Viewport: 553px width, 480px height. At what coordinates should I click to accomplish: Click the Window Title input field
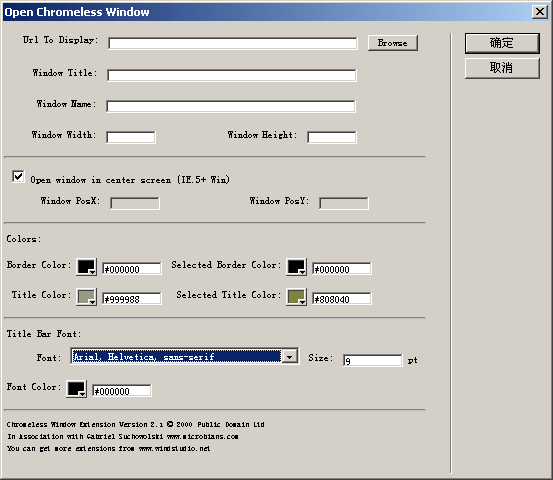pyautogui.click(x=232, y=75)
